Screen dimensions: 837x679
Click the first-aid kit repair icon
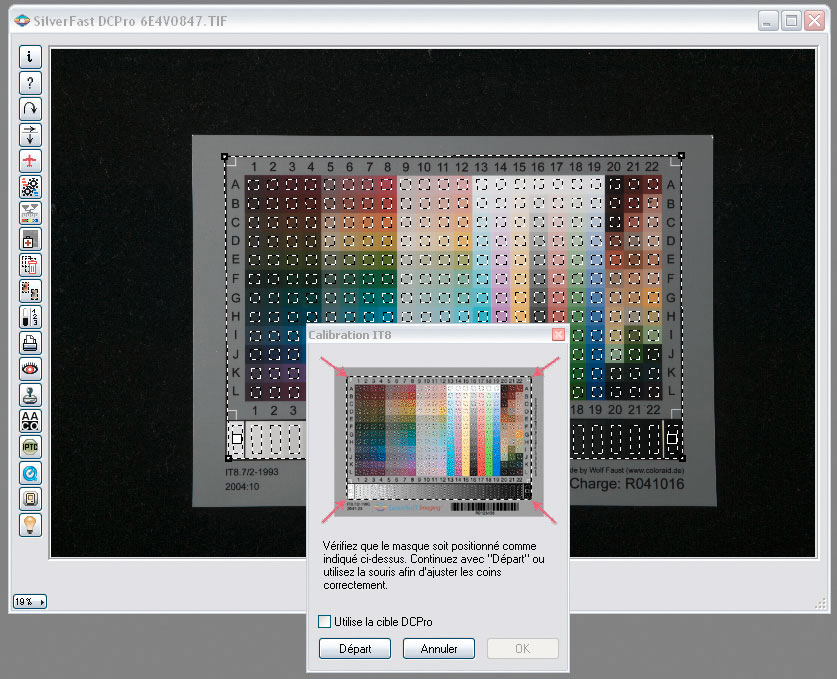pos(30,239)
